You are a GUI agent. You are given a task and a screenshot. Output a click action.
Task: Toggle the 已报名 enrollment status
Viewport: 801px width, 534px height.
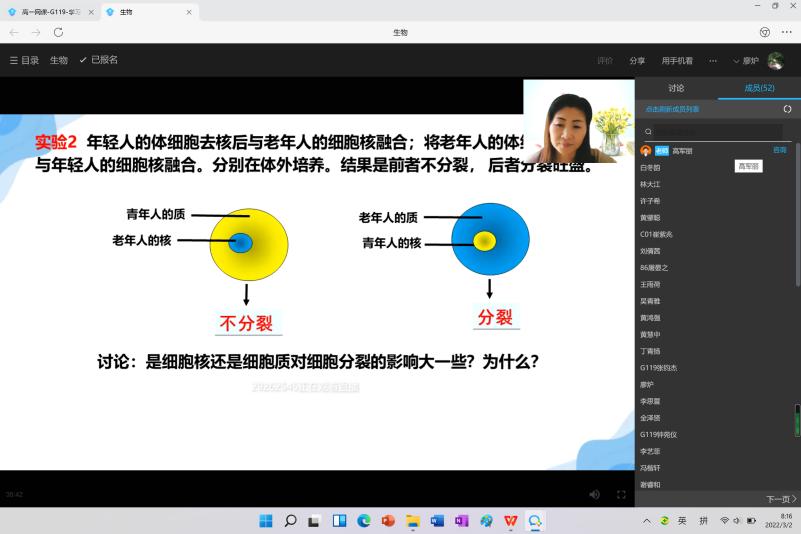click(98, 60)
